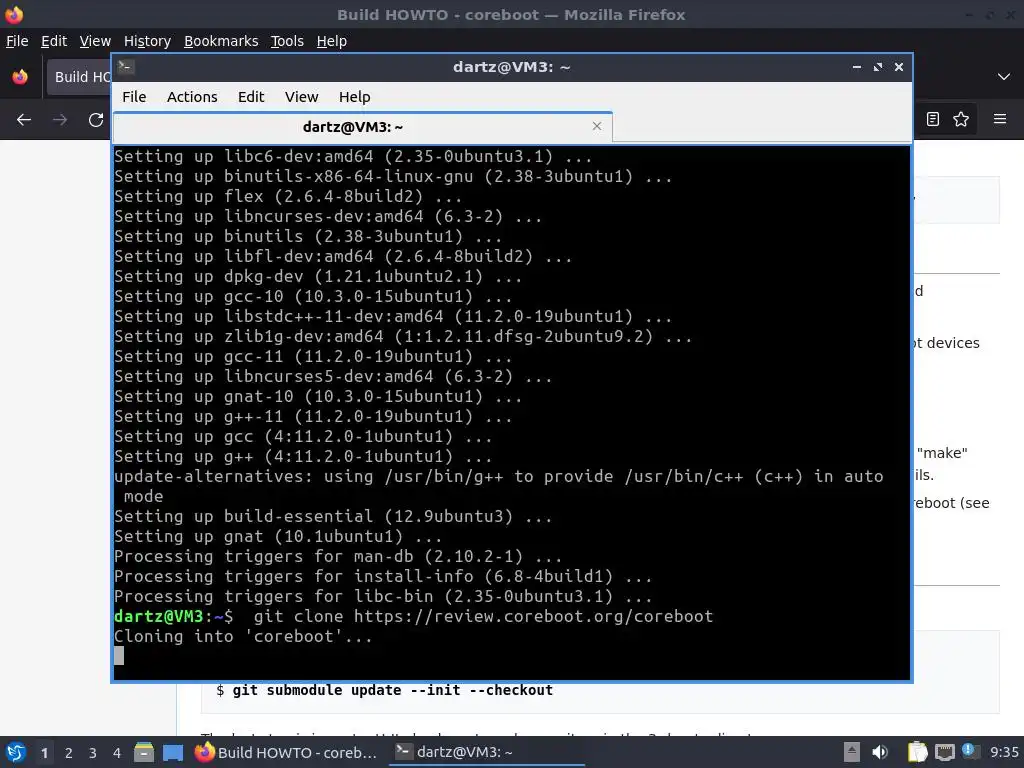The image size is (1024, 768).
Task: Open the terminal Edit menu
Action: (251, 97)
